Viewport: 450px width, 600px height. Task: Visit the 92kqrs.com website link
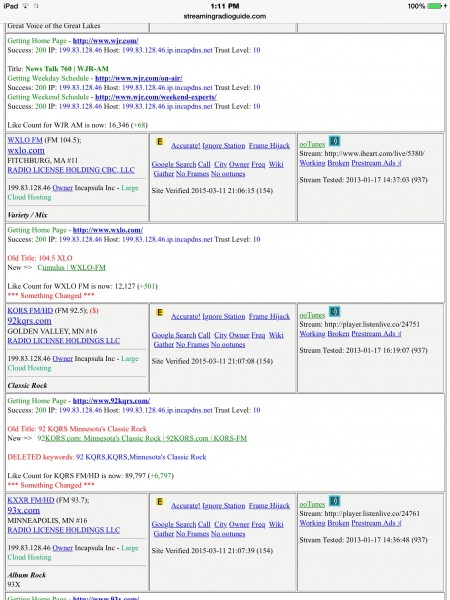29,321
